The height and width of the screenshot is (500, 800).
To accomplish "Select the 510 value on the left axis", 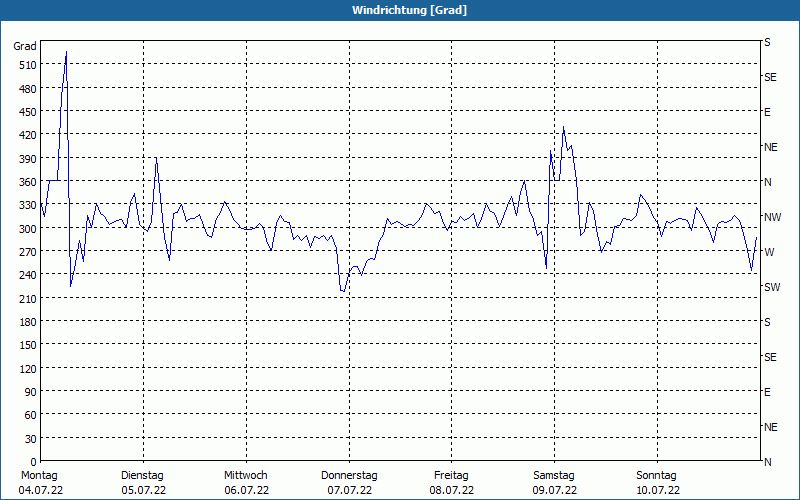I will 25,65.
